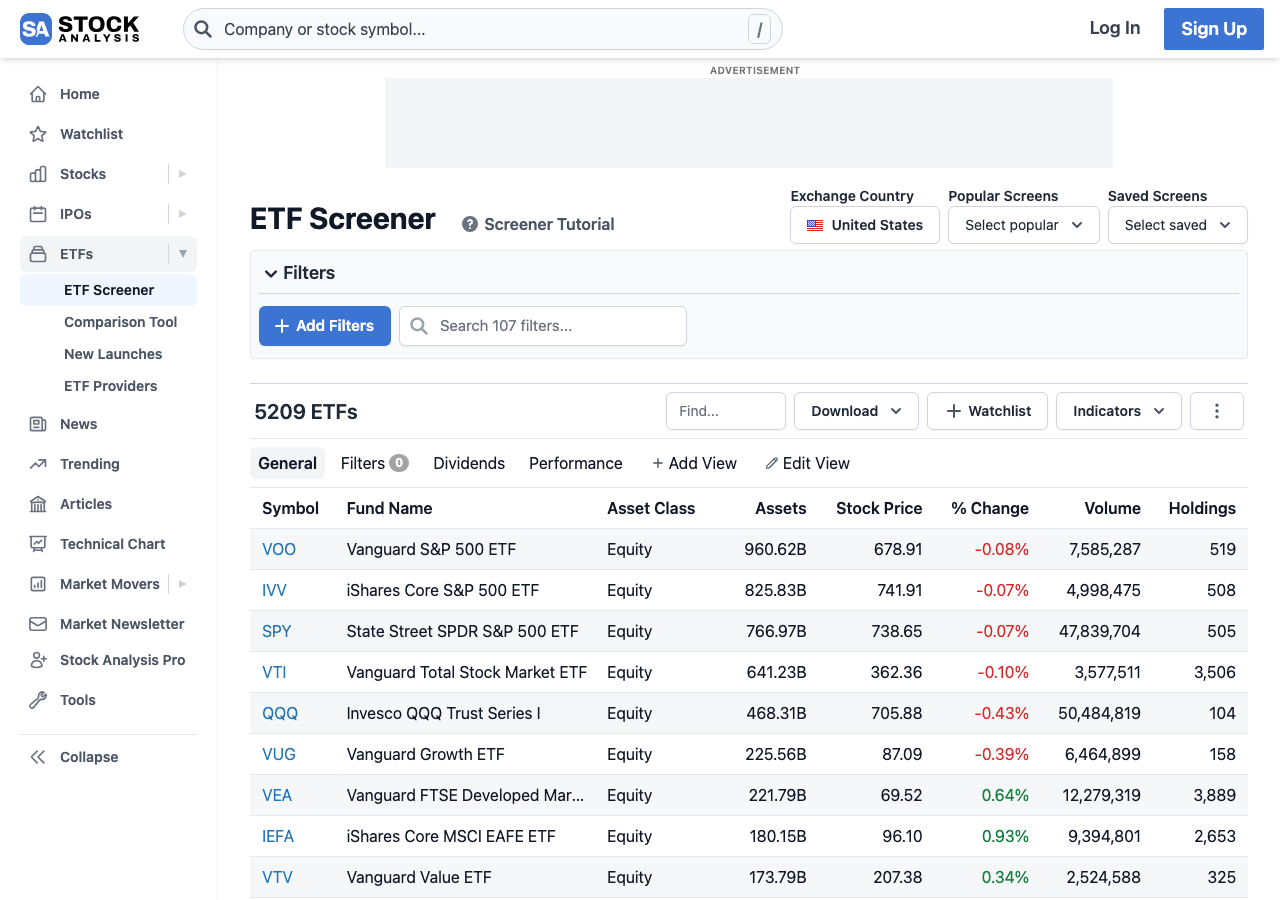Click the Home house icon in sidebar

pos(38,94)
